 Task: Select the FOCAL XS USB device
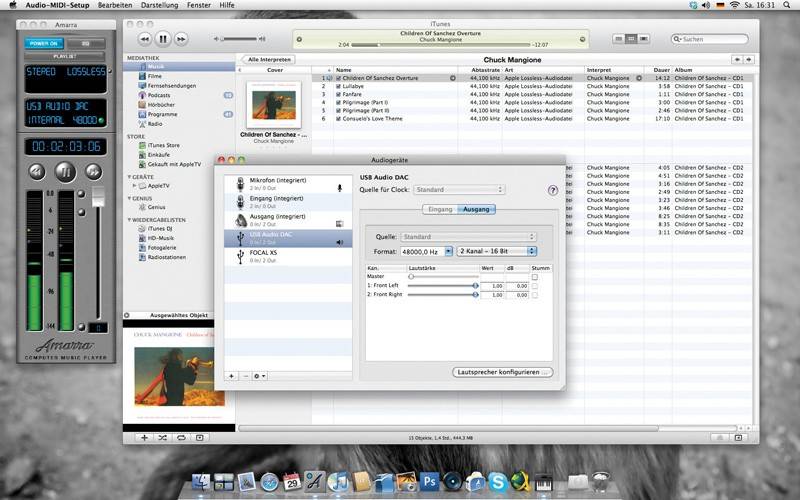288,256
